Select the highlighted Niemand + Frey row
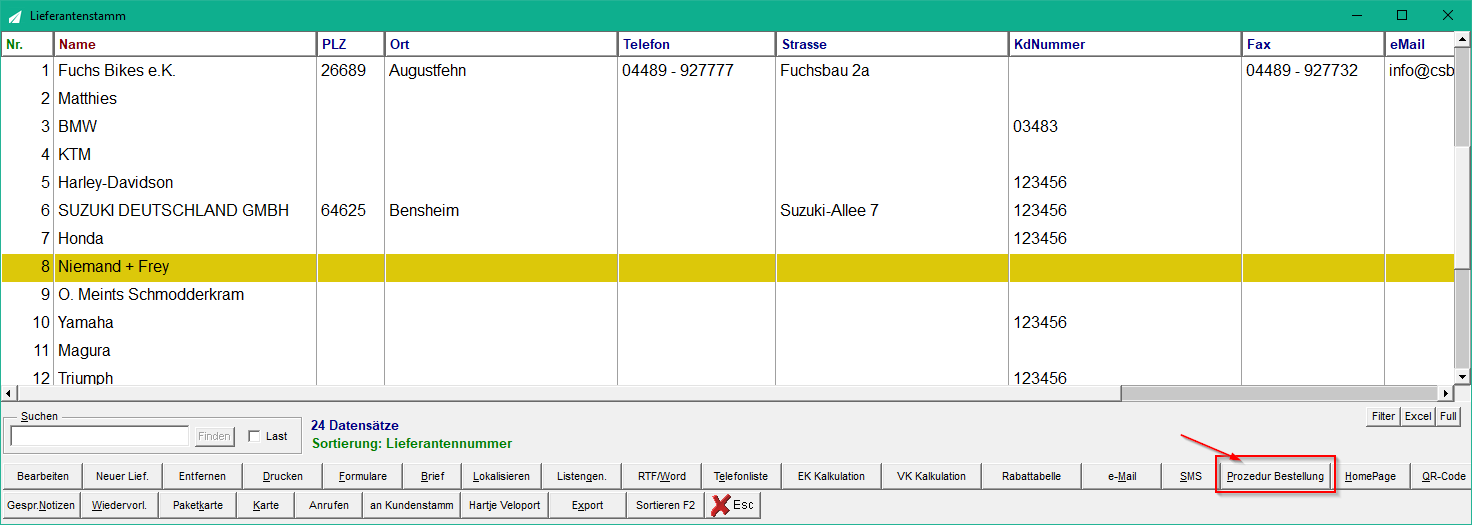Screen dimensions: 1472x525 click(x=727, y=267)
